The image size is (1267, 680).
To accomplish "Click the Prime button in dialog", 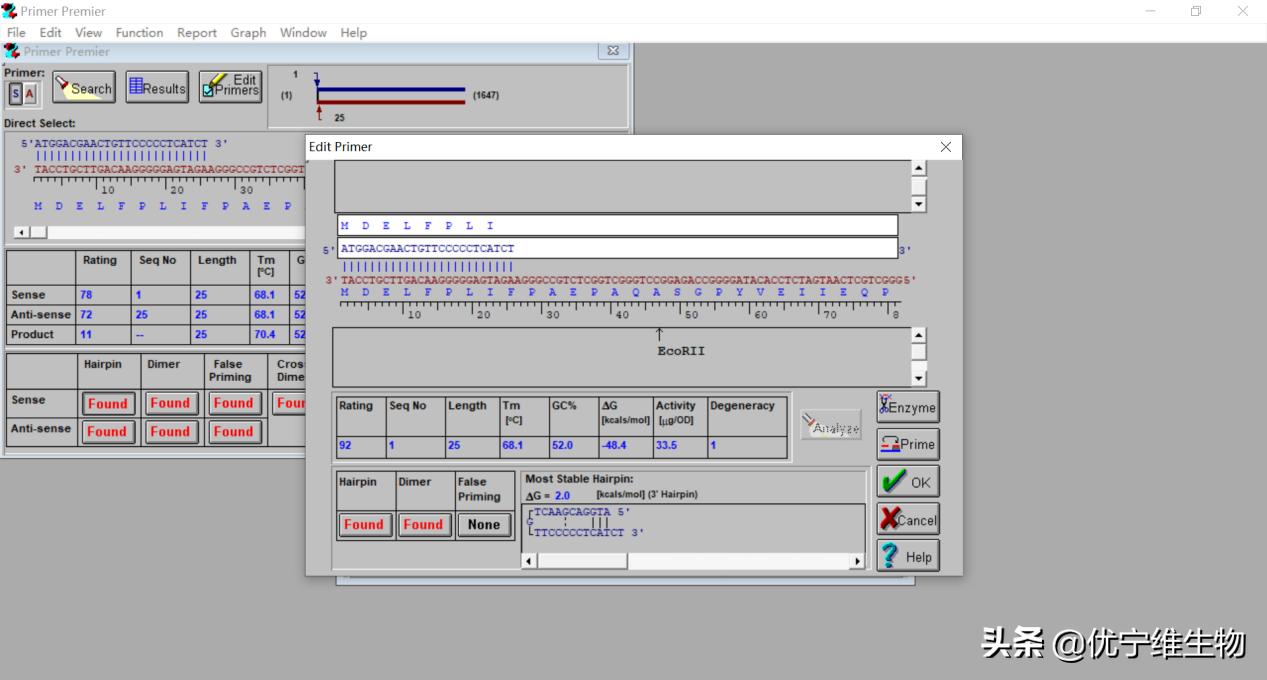I will click(x=907, y=444).
